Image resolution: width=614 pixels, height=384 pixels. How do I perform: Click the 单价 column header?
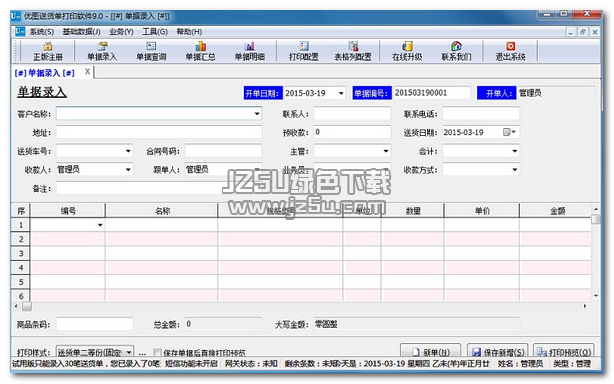[482, 211]
